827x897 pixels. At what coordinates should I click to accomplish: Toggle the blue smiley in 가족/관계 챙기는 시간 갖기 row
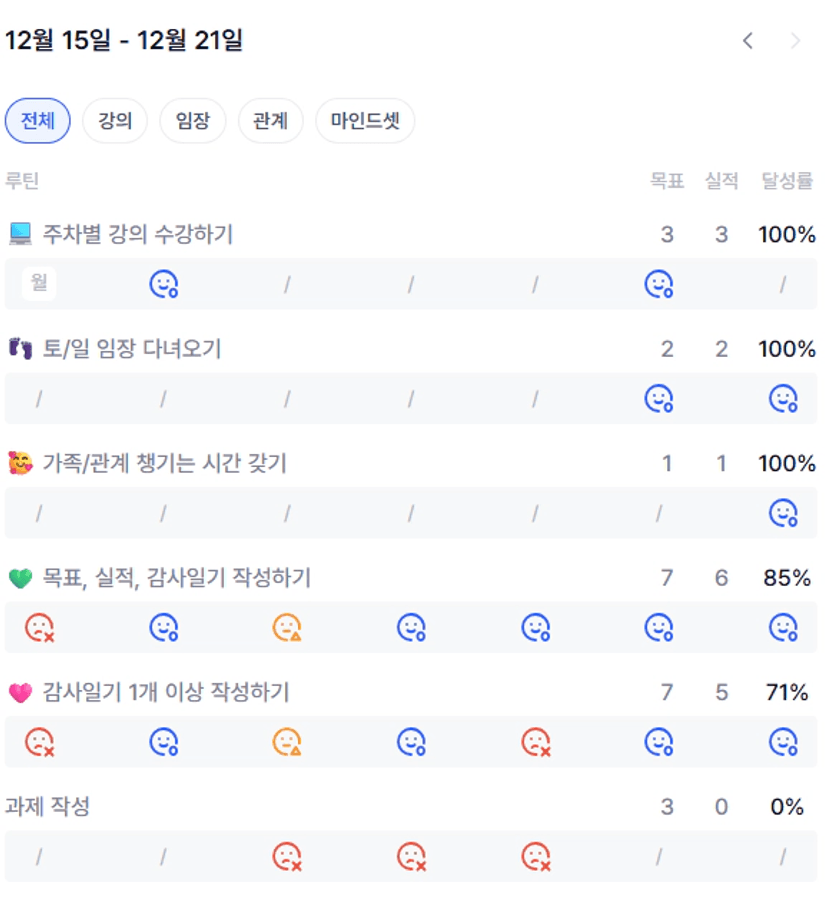tap(783, 514)
